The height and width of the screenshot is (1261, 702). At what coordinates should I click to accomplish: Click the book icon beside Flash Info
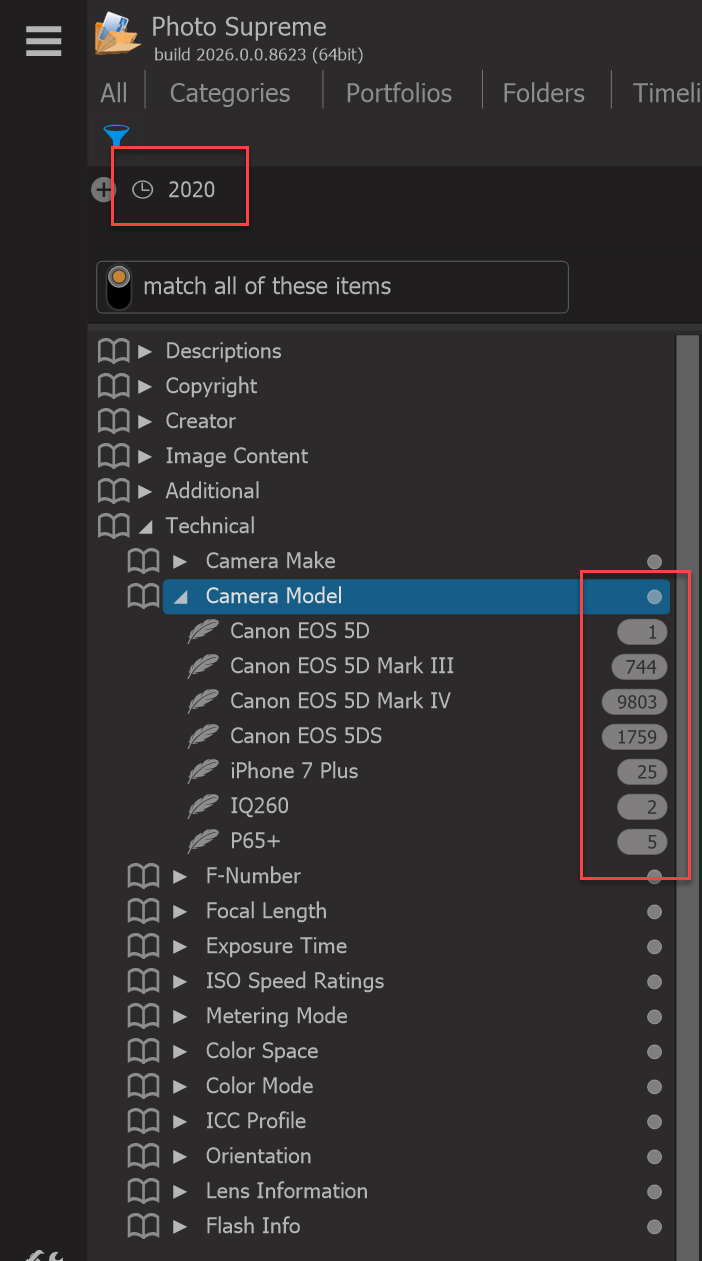click(x=144, y=1226)
